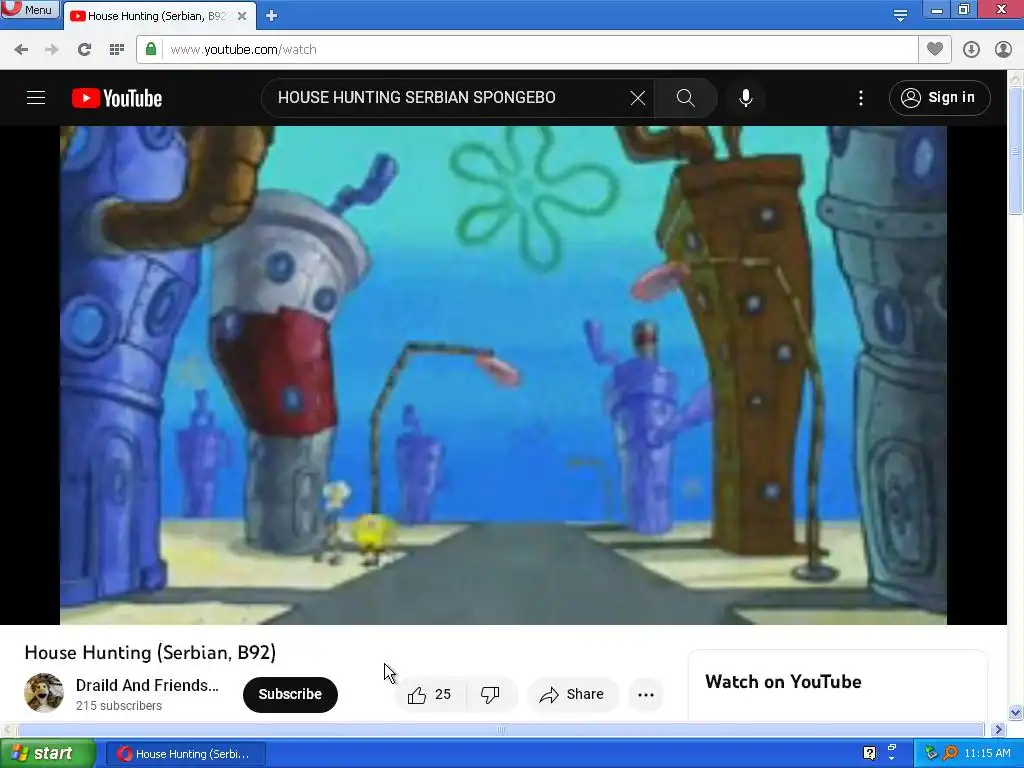
Task: Click the vertical scrollbar up arrow
Action: coord(1016,78)
